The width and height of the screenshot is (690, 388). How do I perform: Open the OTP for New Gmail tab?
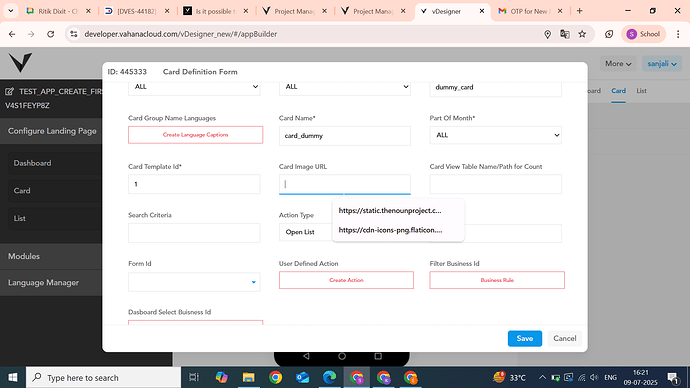[x=530, y=11]
